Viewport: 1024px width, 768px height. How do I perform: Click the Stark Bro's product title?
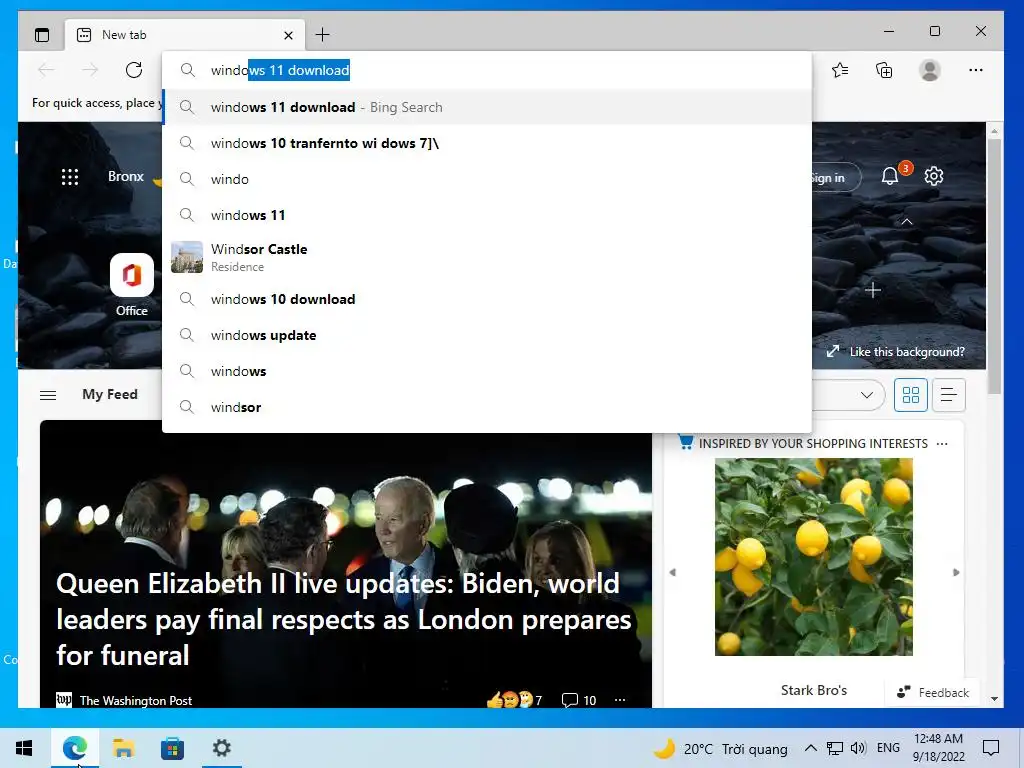pyautogui.click(x=814, y=690)
